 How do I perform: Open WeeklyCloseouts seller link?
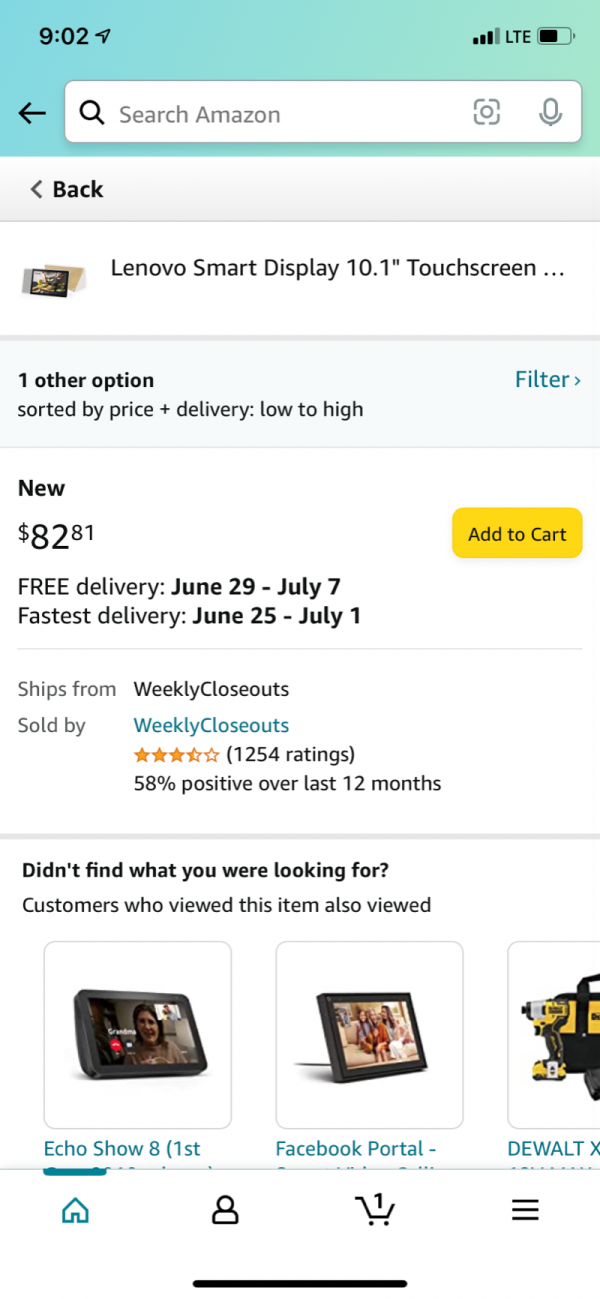coord(211,725)
